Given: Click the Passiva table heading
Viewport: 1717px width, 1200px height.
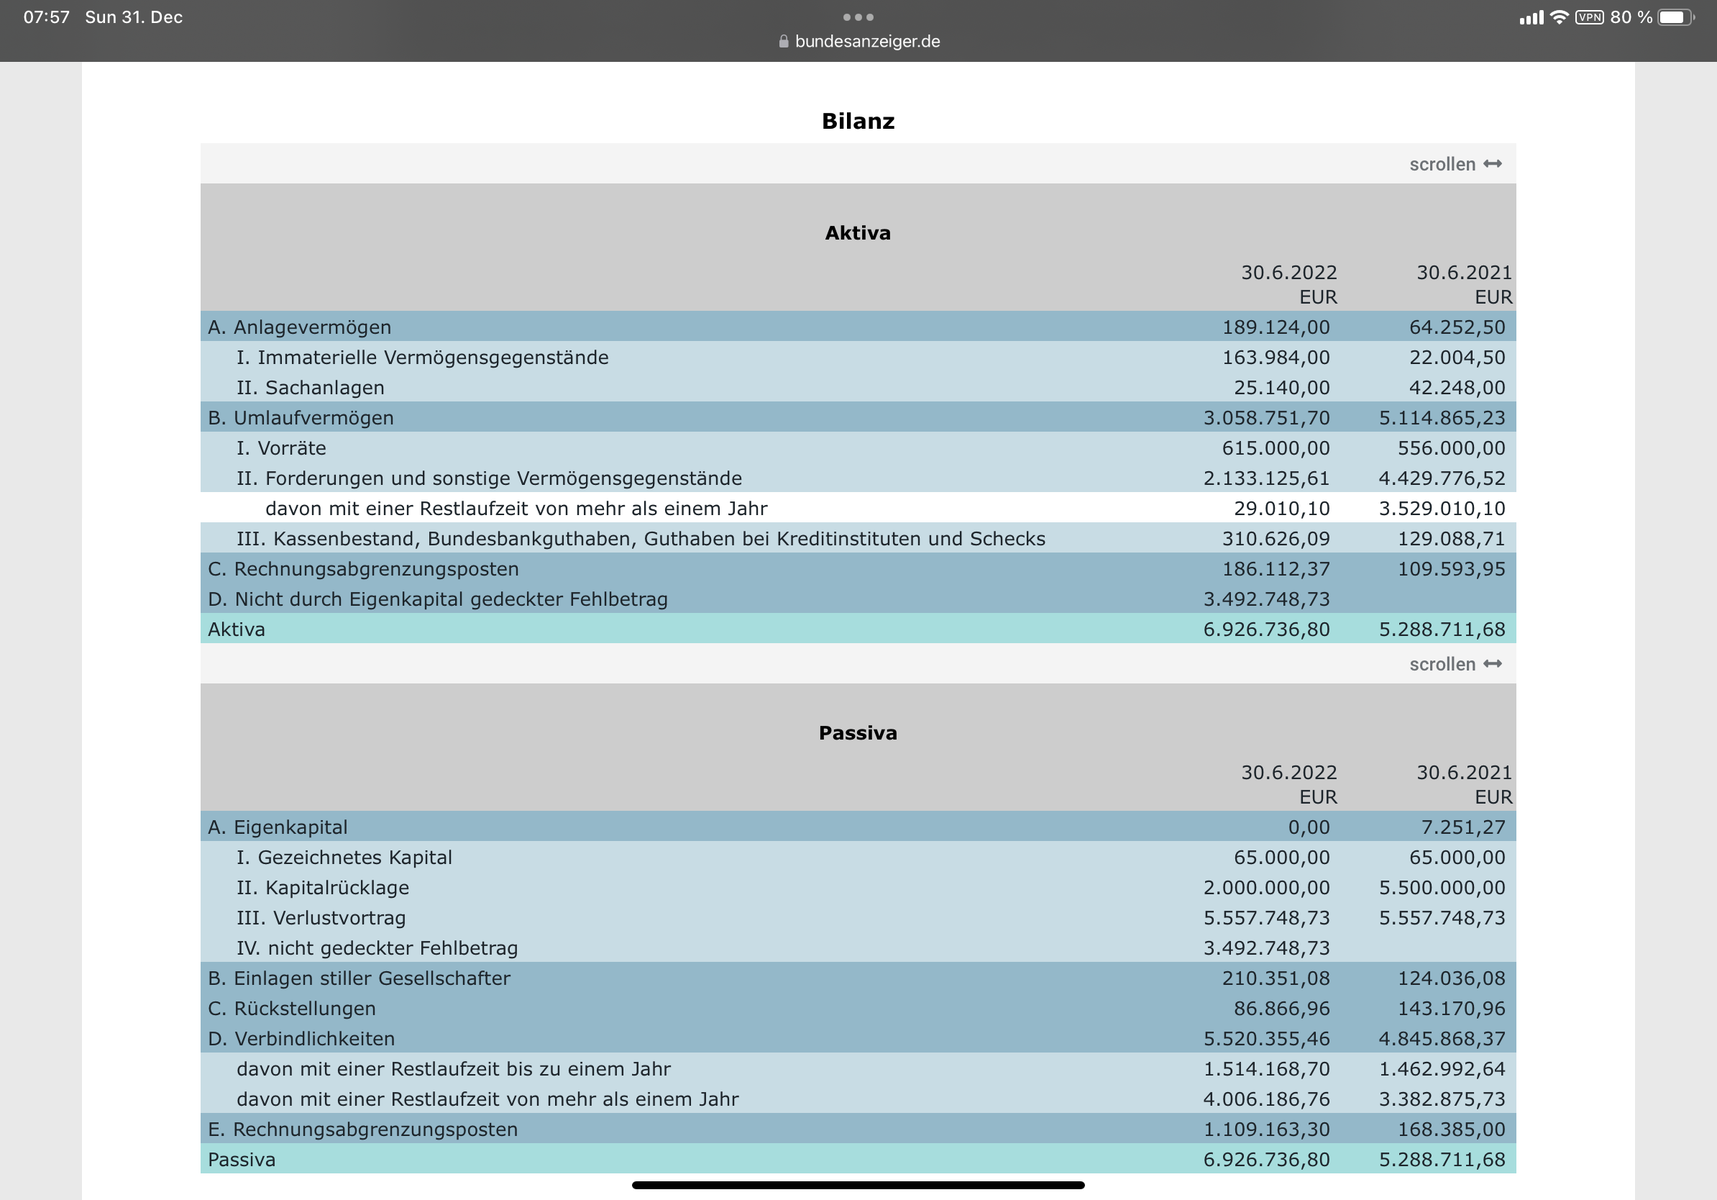Looking at the screenshot, I should click(x=857, y=733).
